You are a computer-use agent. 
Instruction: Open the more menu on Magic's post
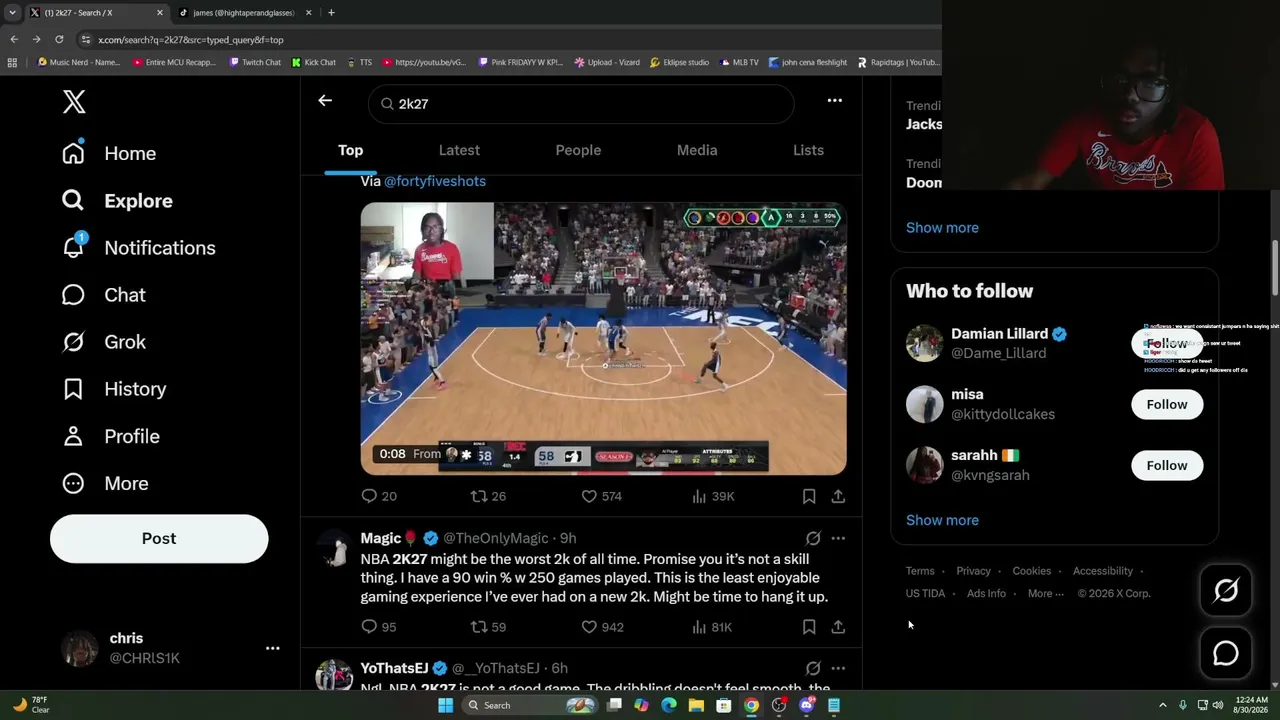838,538
